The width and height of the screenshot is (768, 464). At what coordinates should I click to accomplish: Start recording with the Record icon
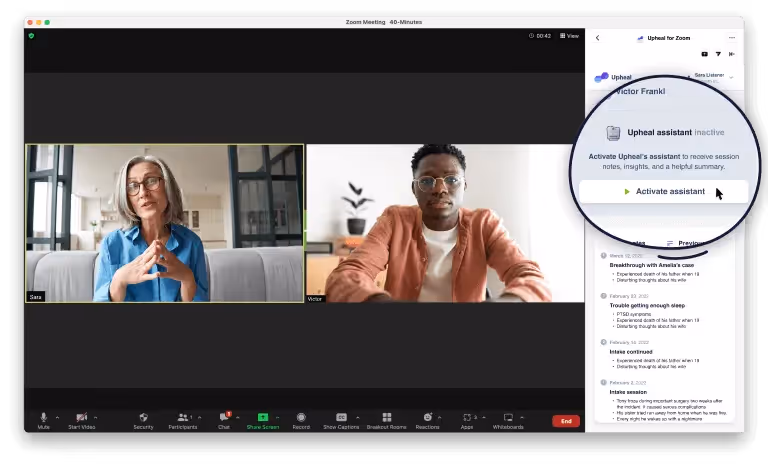pos(301,417)
